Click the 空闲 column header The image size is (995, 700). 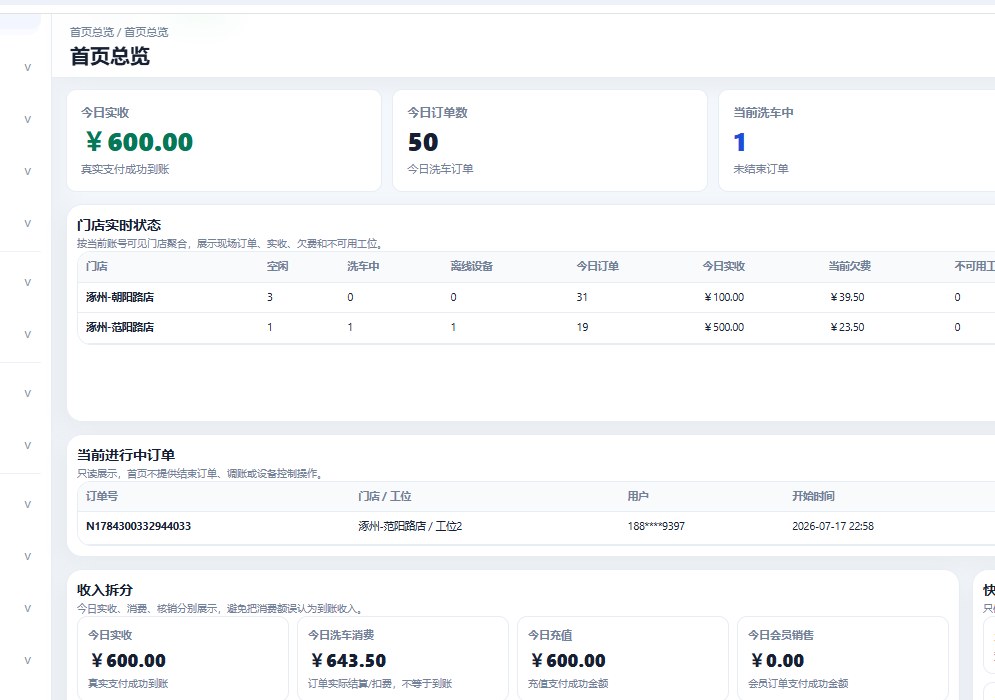[x=277, y=266]
